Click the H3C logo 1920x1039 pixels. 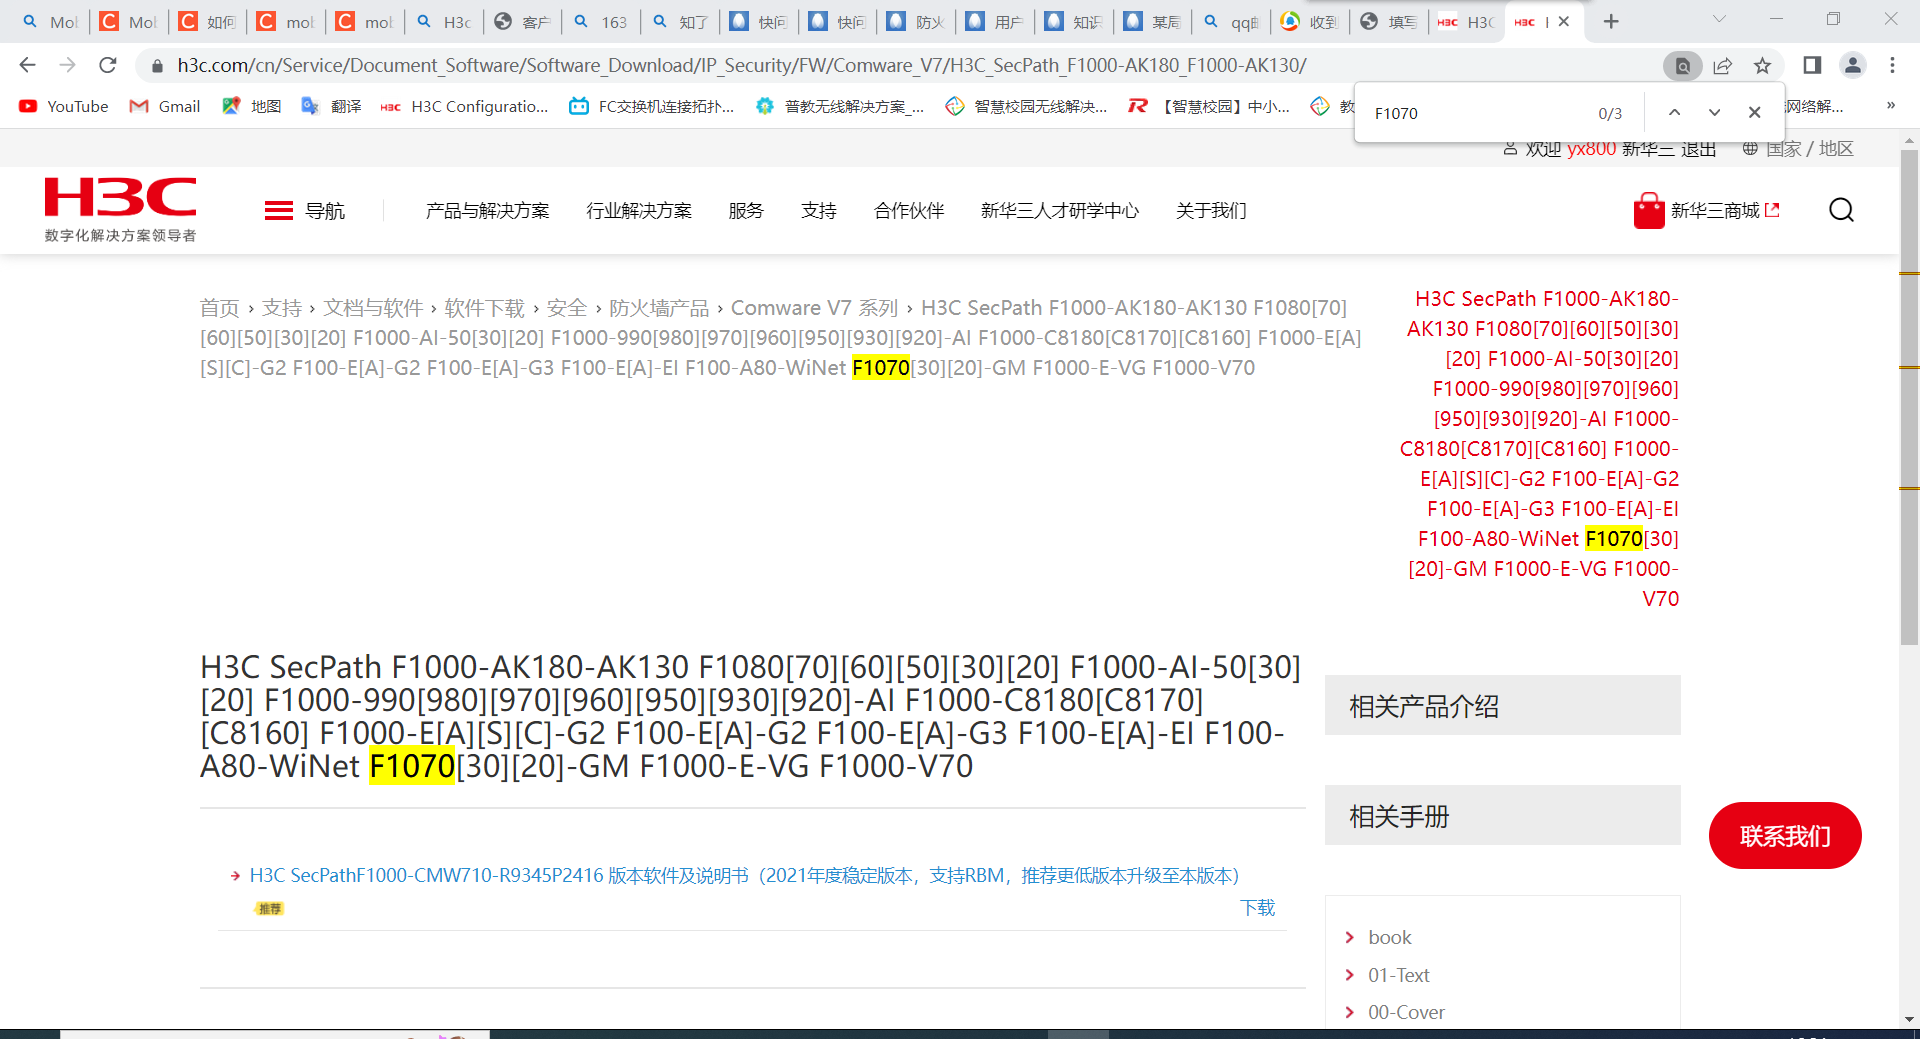[120, 209]
